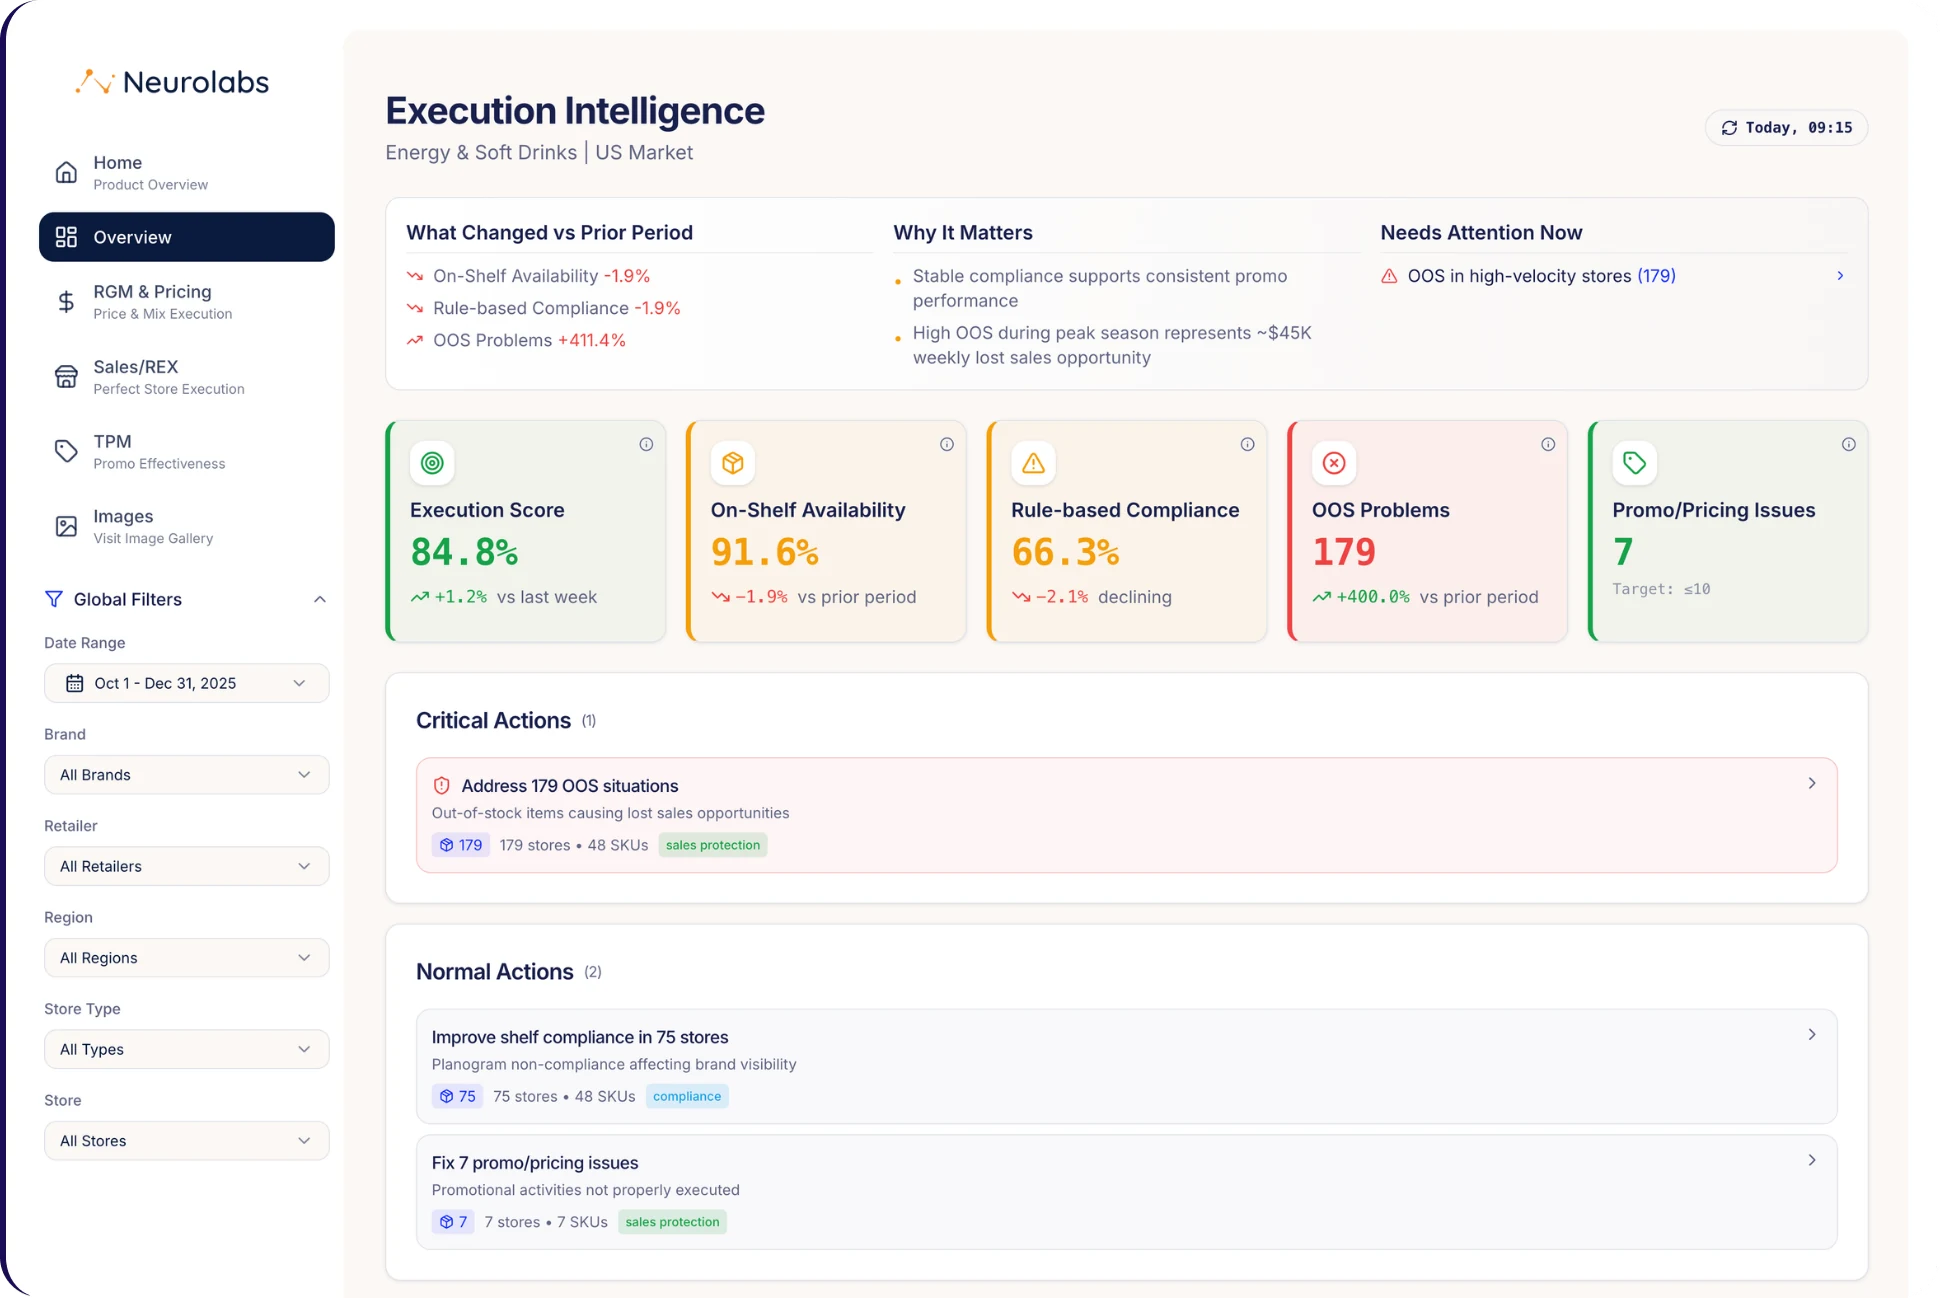Open info icon on Execution Score card
1940x1298 pixels.
[x=646, y=444]
